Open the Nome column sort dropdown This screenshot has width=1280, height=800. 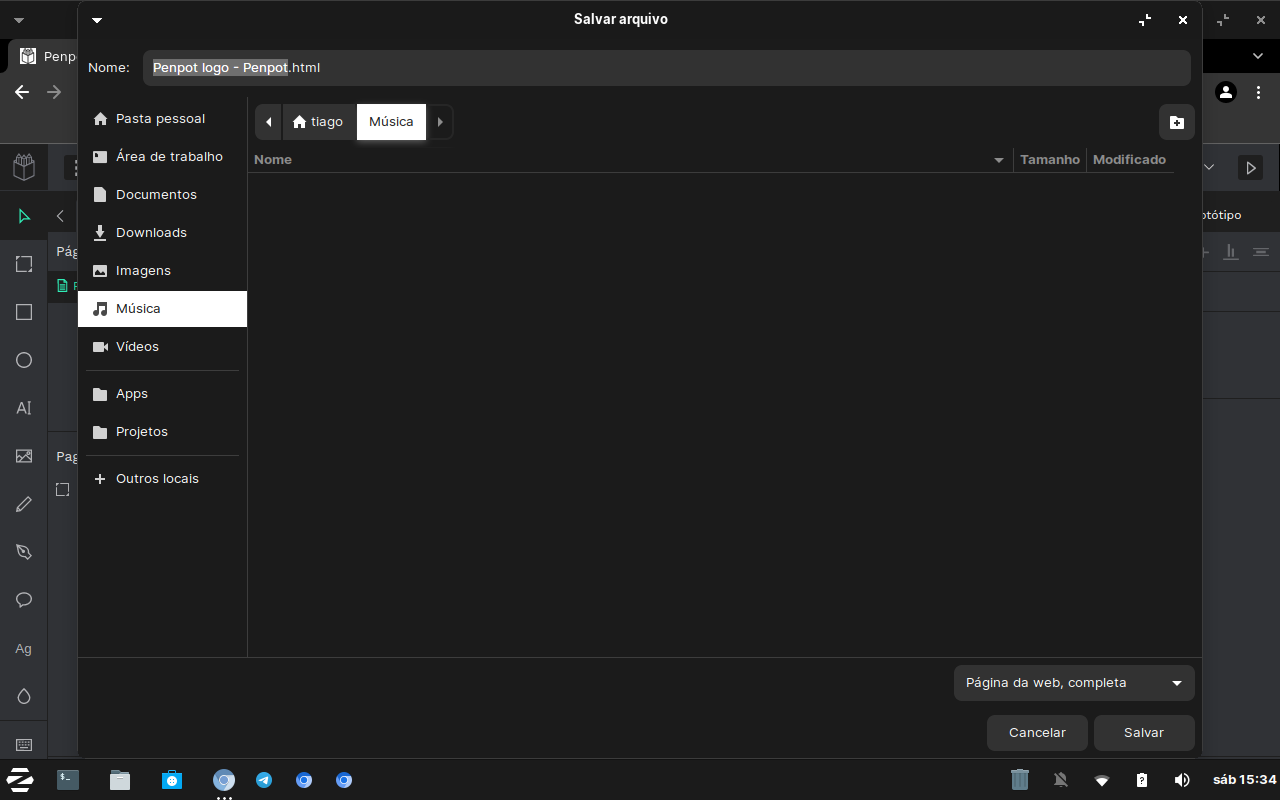(x=998, y=159)
